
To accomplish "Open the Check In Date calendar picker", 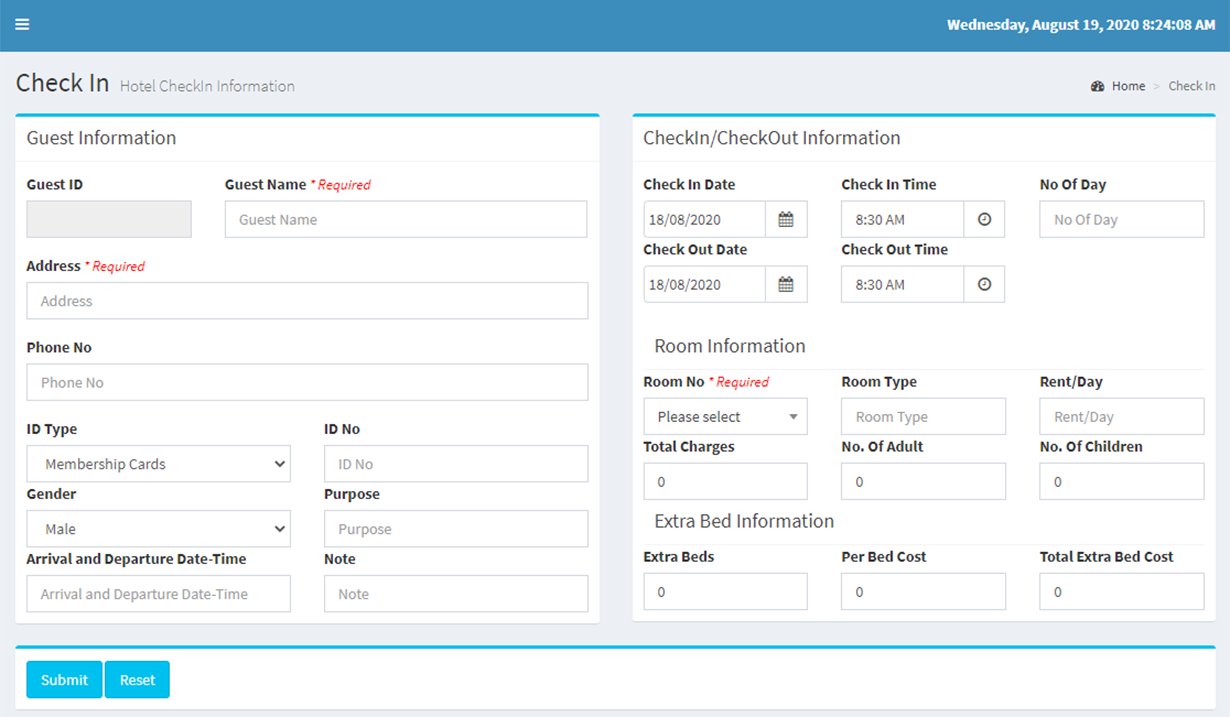I will [786, 220].
